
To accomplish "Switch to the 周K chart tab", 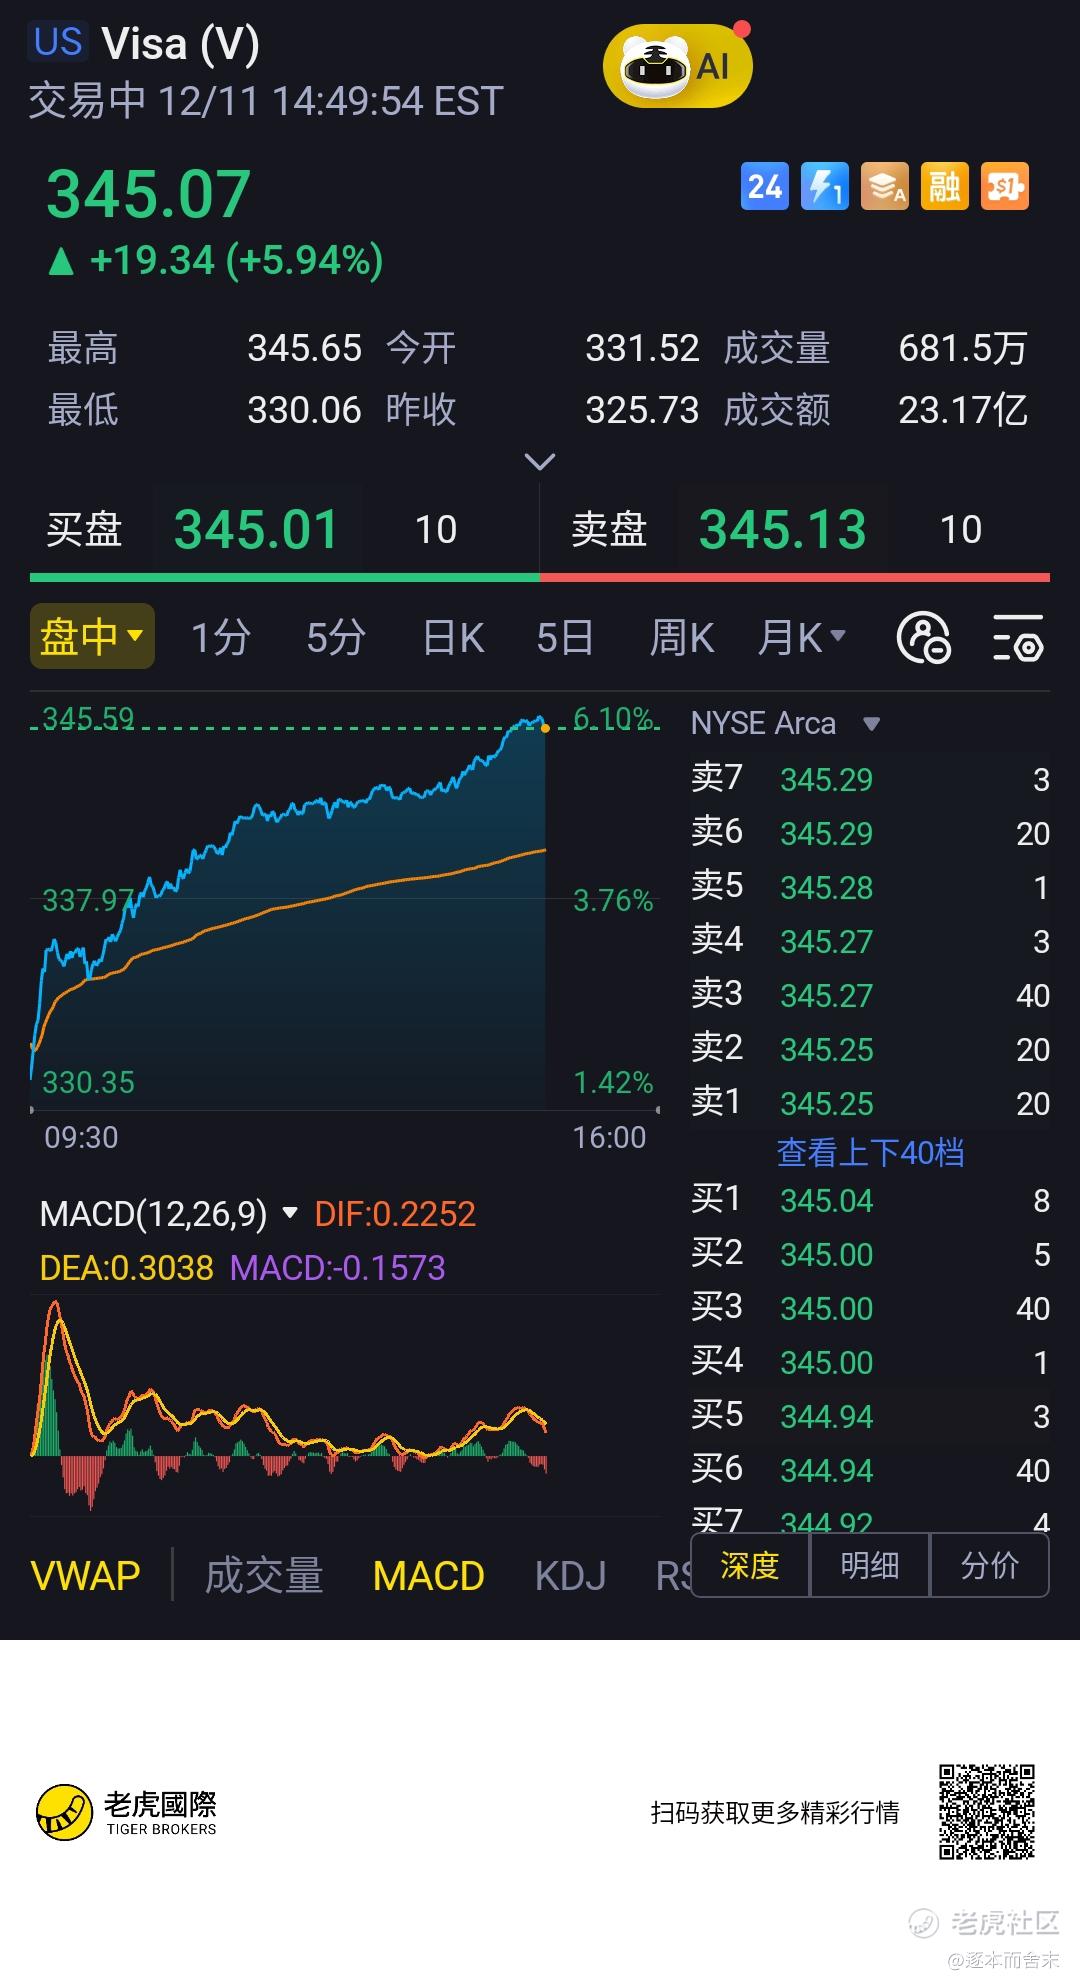I will 682,637.
